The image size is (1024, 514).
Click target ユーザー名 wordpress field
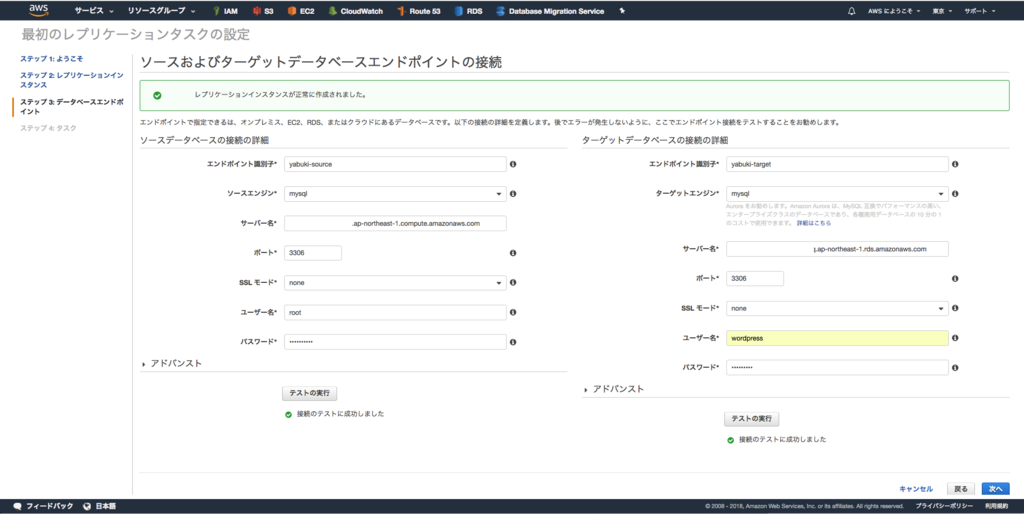pyautogui.click(x=837, y=338)
